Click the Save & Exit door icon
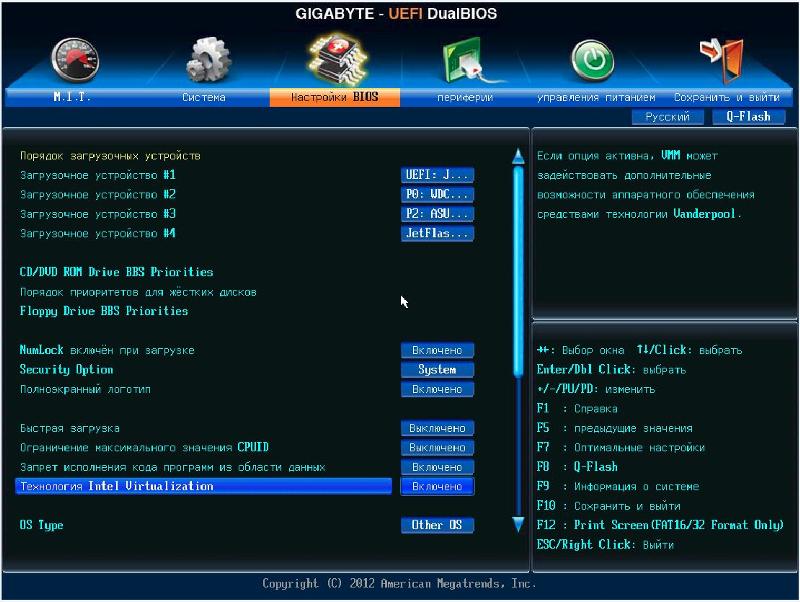Viewport: 800px width, 602px height. (x=722, y=60)
